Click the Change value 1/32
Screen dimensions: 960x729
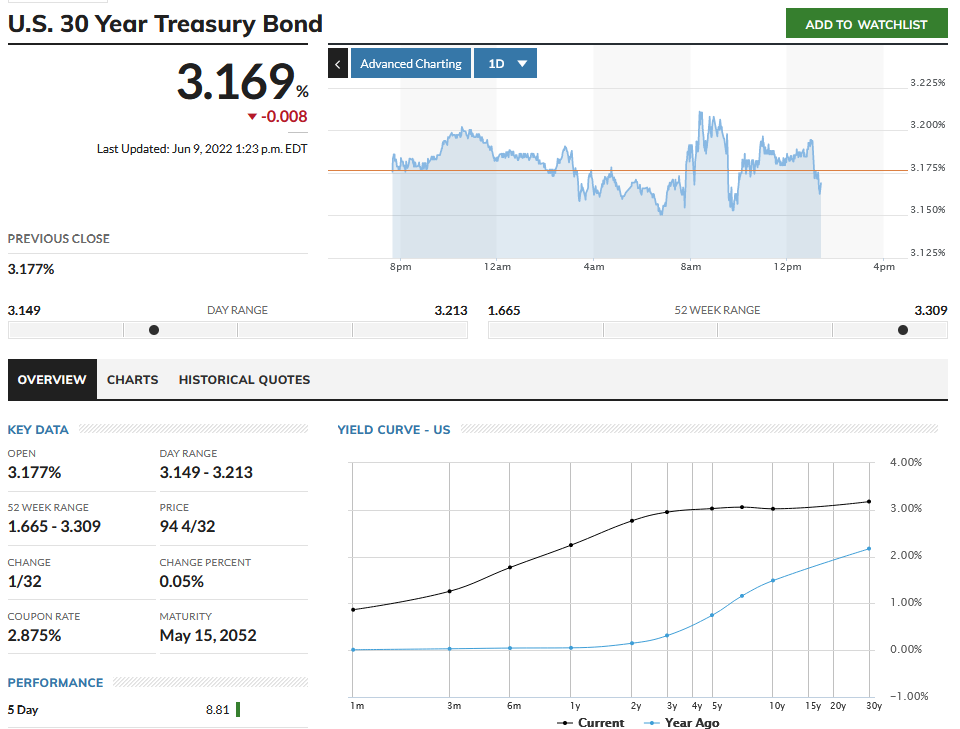pos(24,581)
